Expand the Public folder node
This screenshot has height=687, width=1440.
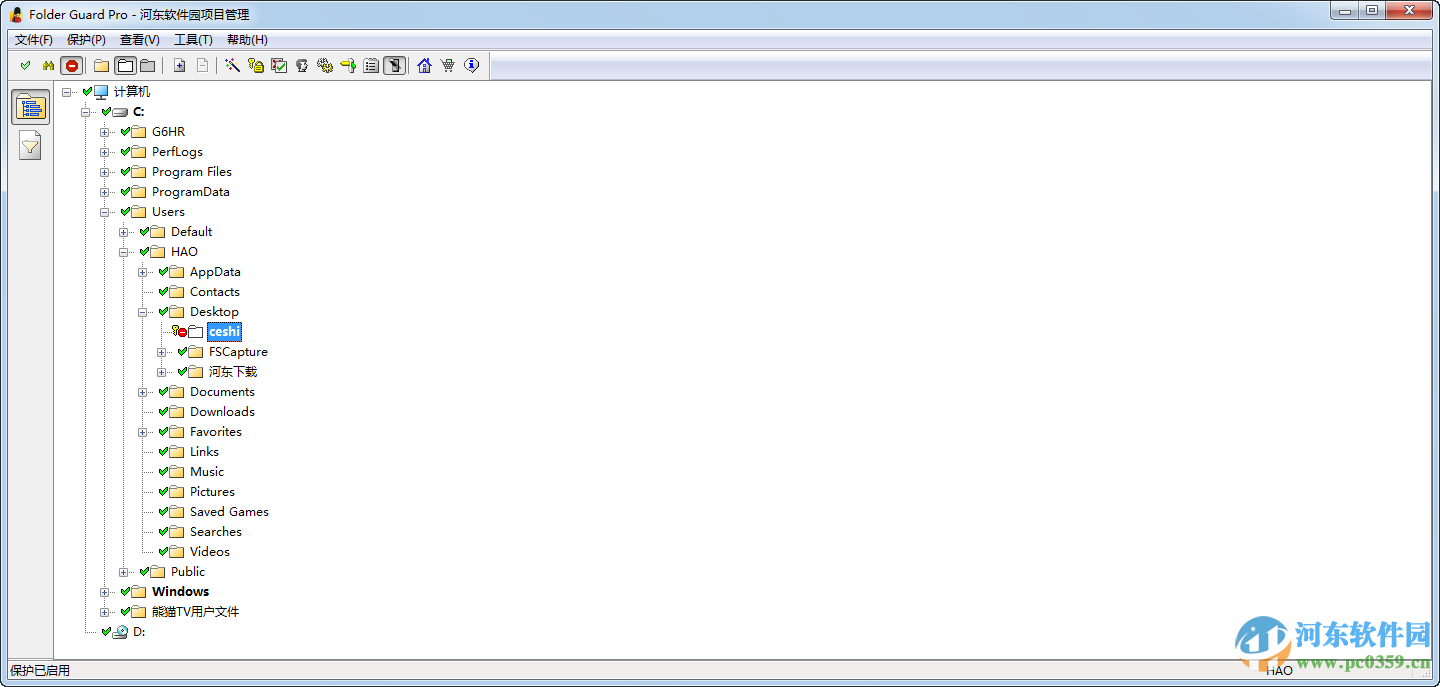coord(124,572)
